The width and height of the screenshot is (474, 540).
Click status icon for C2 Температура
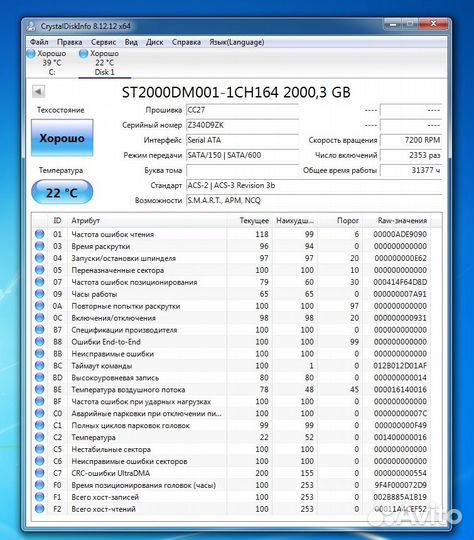click(40, 437)
